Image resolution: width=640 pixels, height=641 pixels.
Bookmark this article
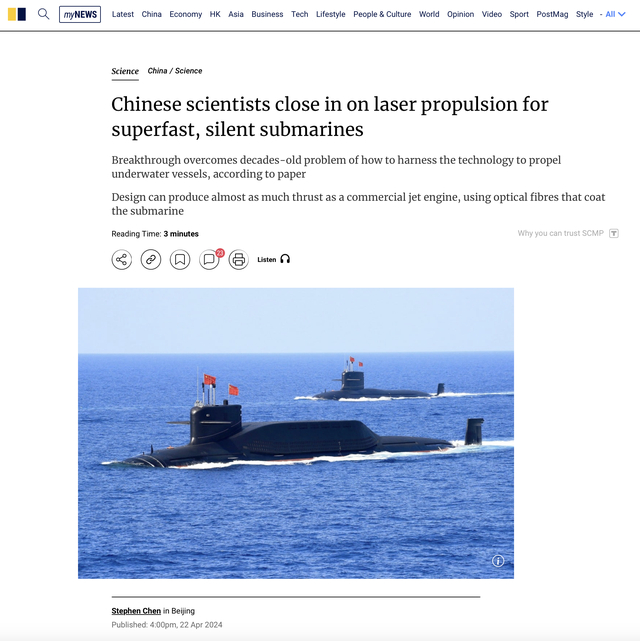(180, 260)
